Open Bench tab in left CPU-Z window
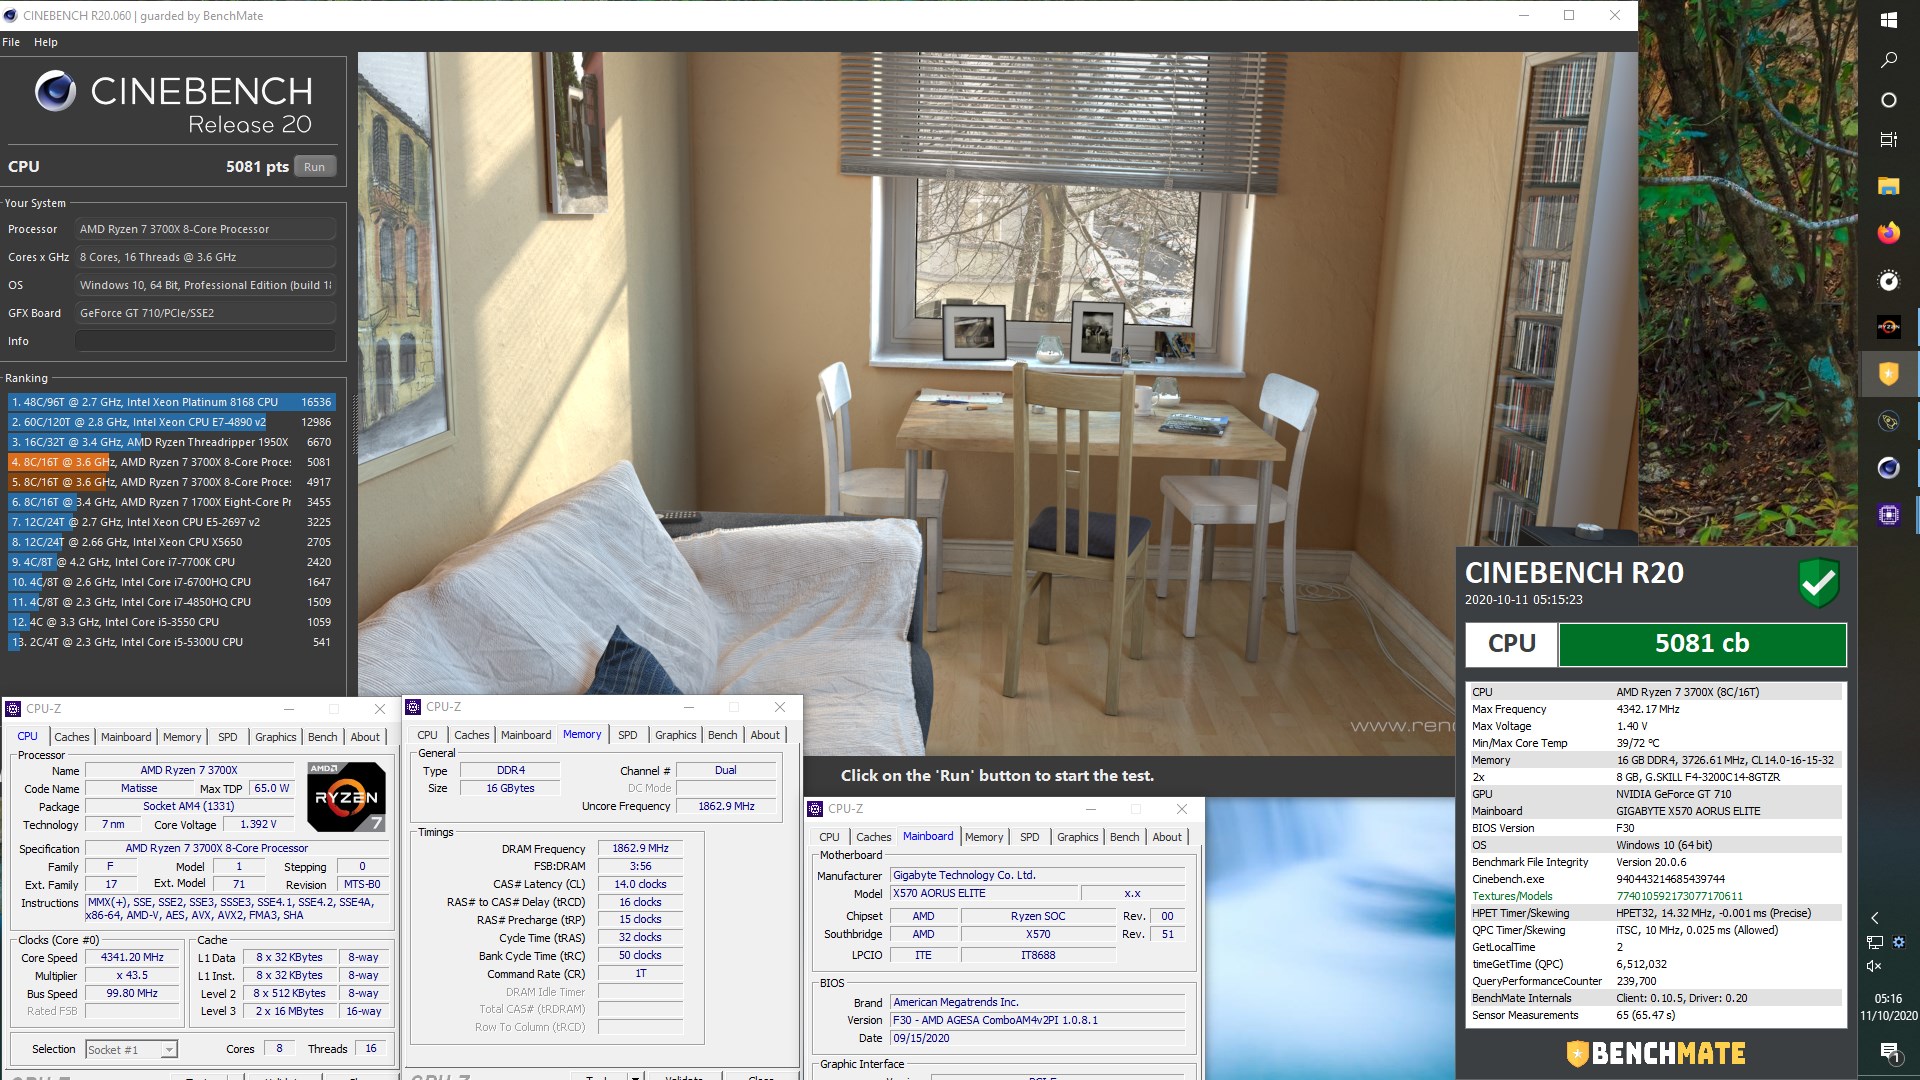This screenshot has height=1080, width=1920. click(322, 737)
